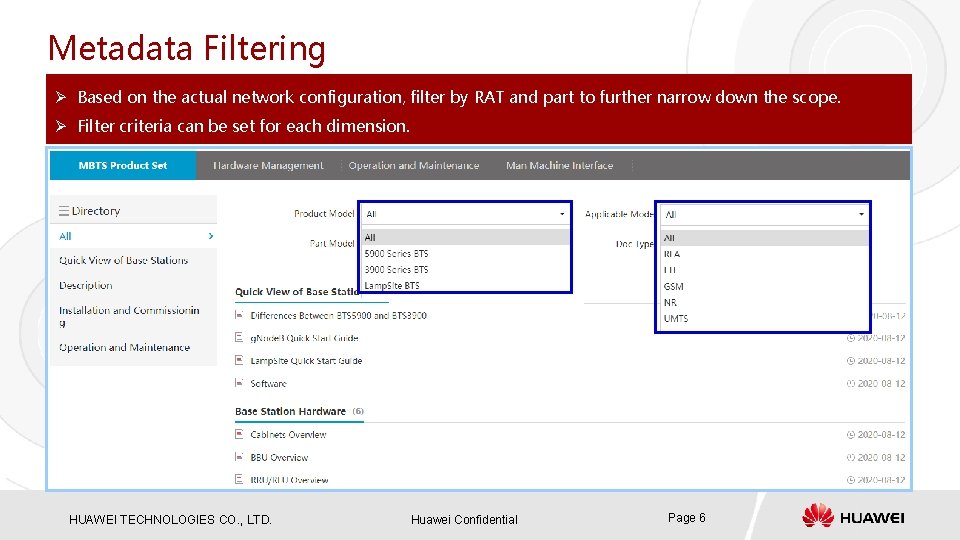The width and height of the screenshot is (960, 540).
Task: Click document icon beside LampSite Quick Start Guide
Action: coord(239,360)
